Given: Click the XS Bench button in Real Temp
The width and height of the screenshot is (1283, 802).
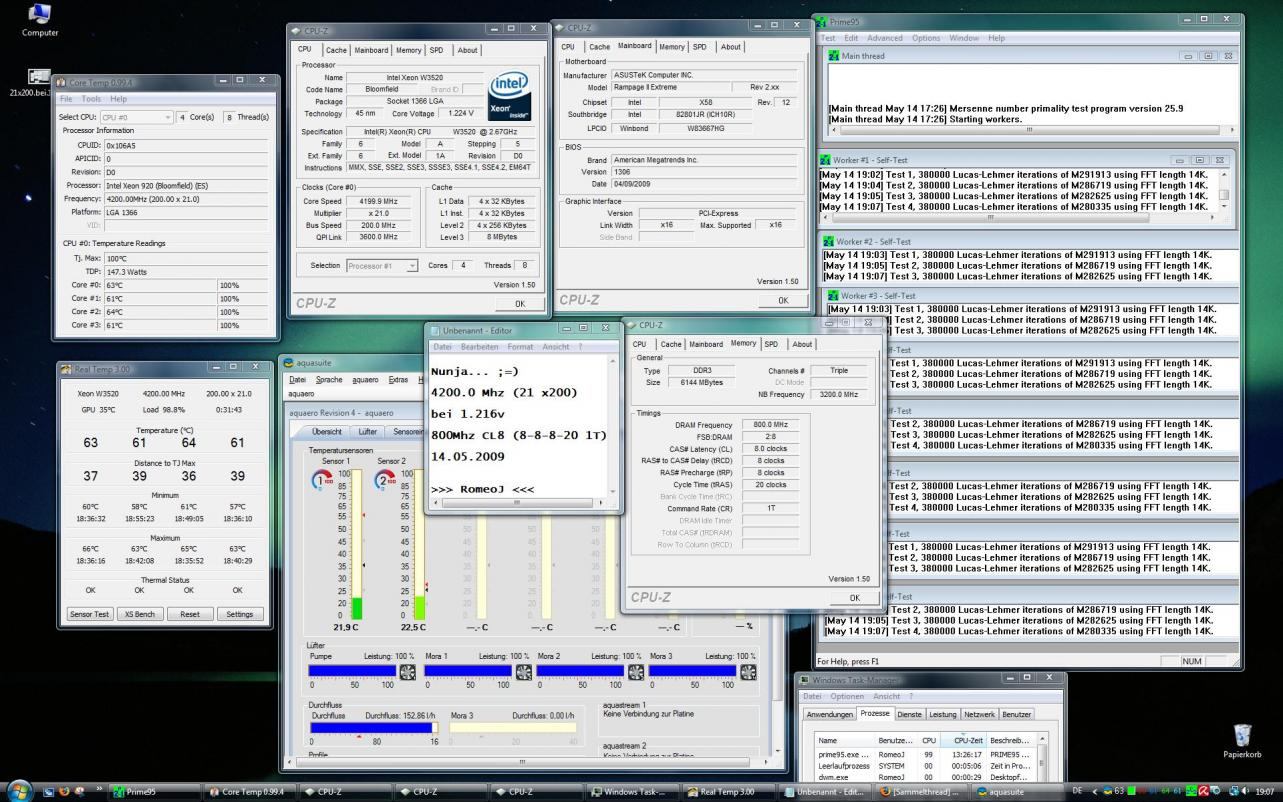Looking at the screenshot, I should coord(140,614).
